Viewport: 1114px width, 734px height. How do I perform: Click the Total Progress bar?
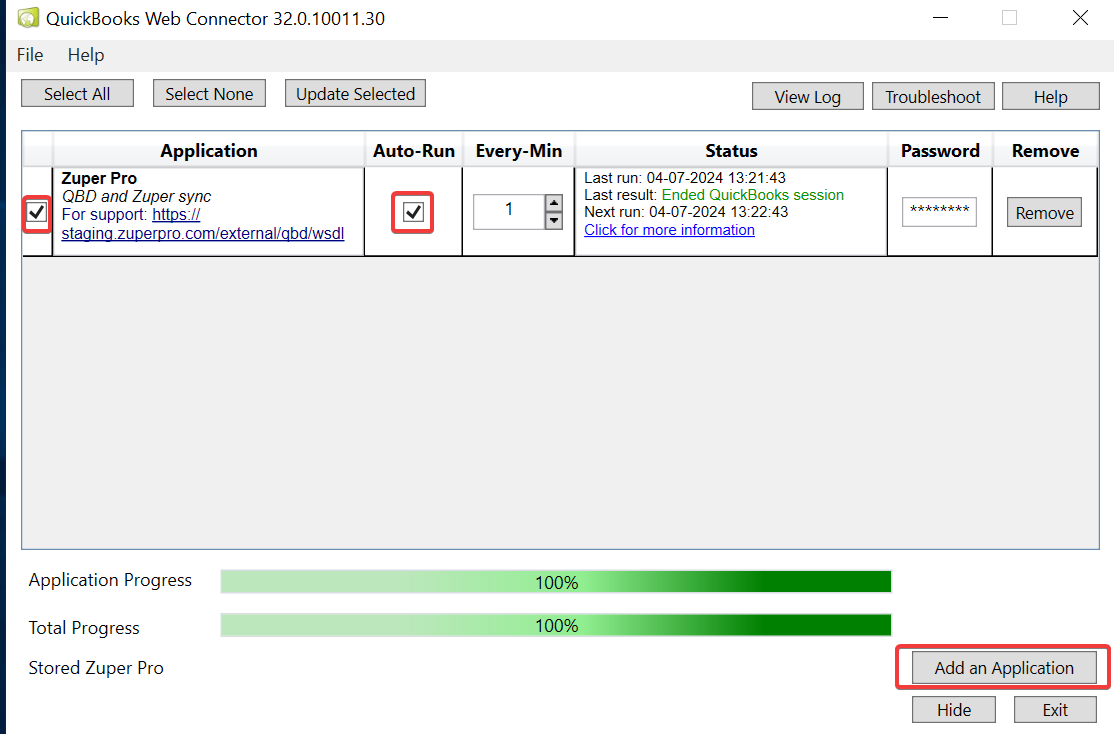click(556, 625)
